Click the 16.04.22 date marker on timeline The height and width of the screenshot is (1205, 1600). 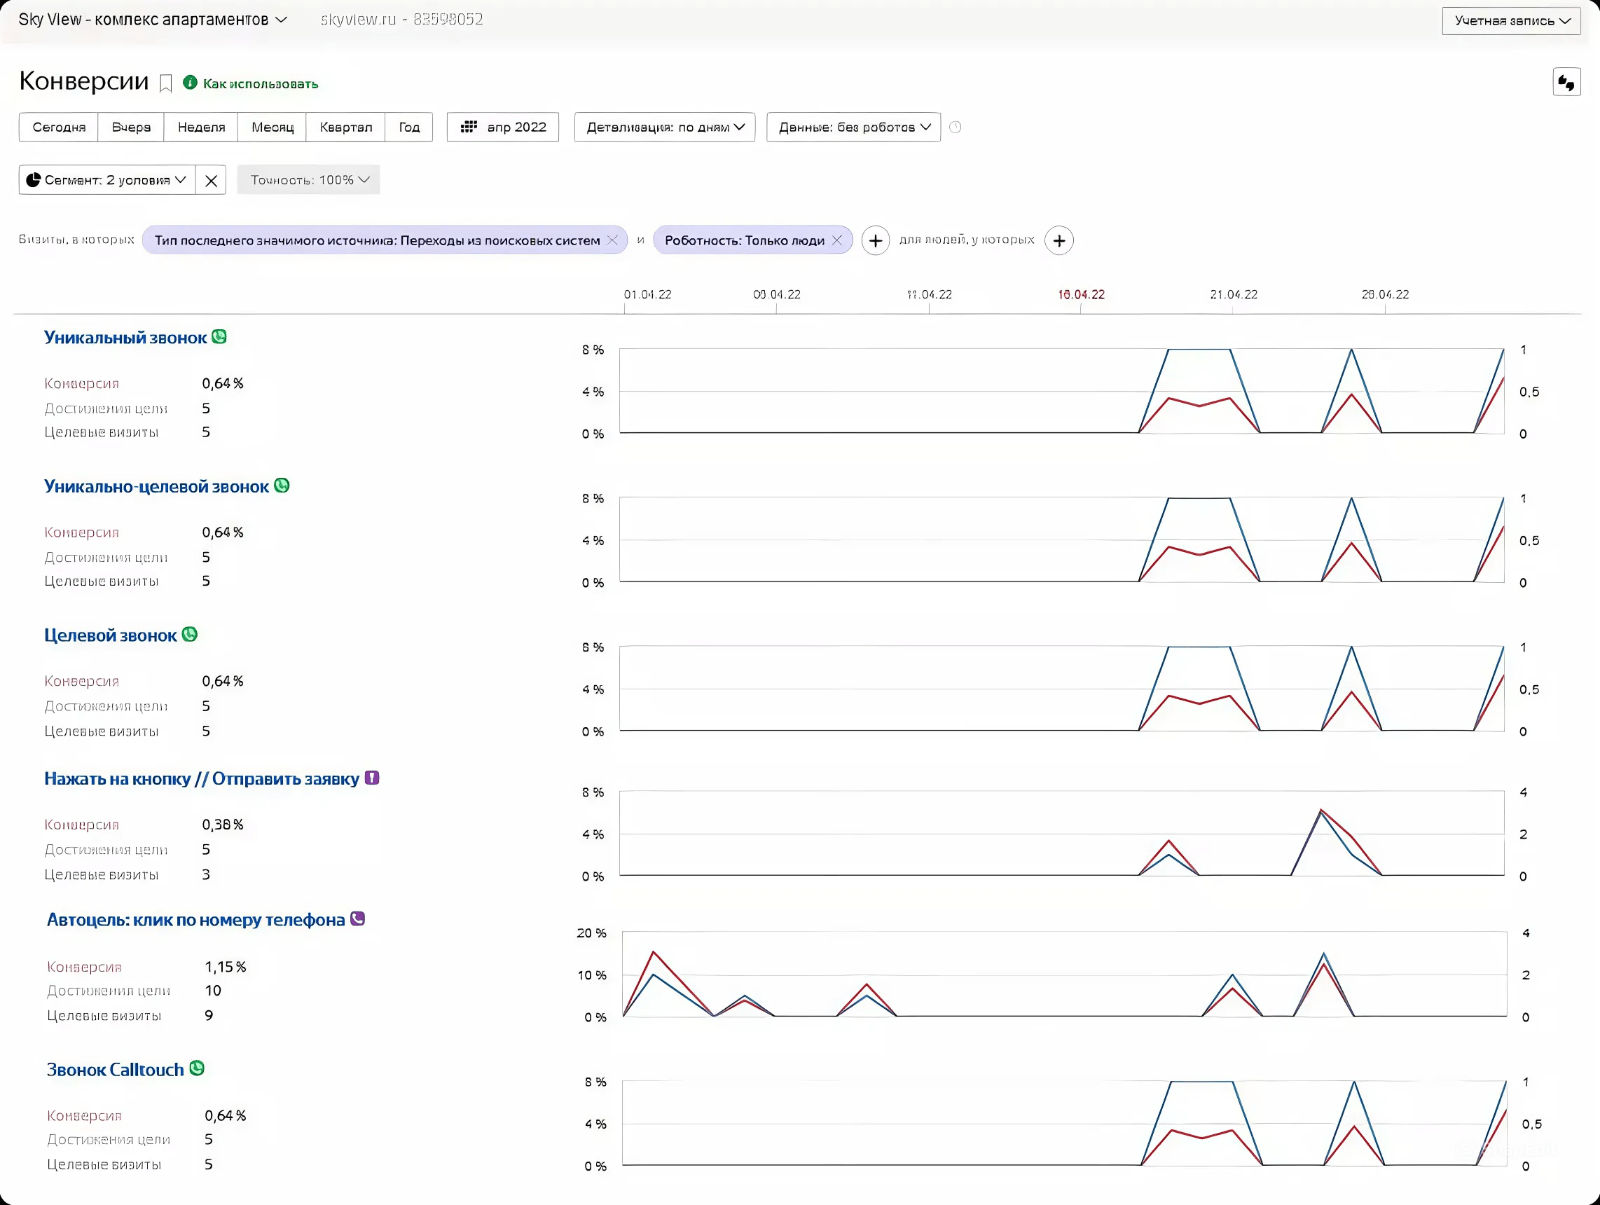pos(1081,295)
